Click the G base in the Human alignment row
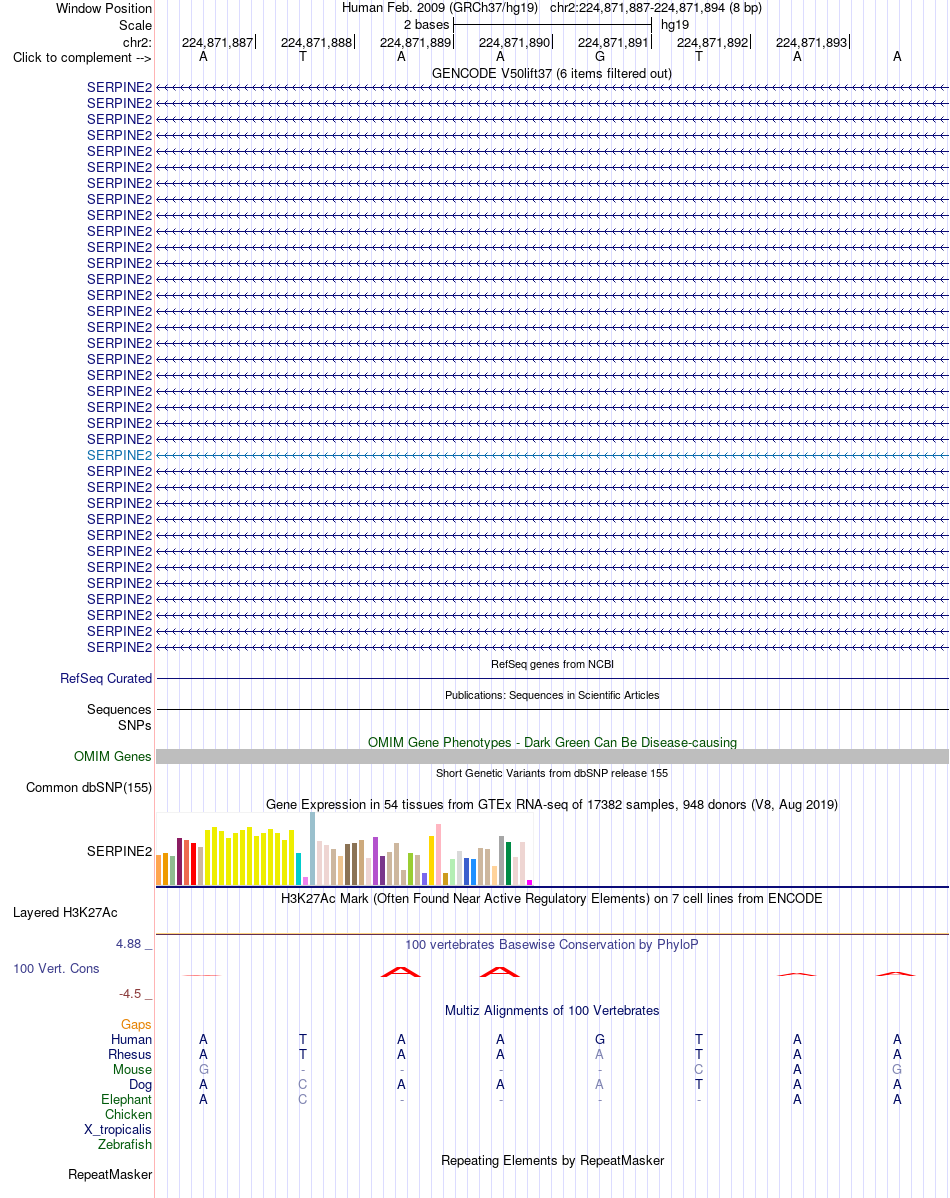 coord(600,1040)
